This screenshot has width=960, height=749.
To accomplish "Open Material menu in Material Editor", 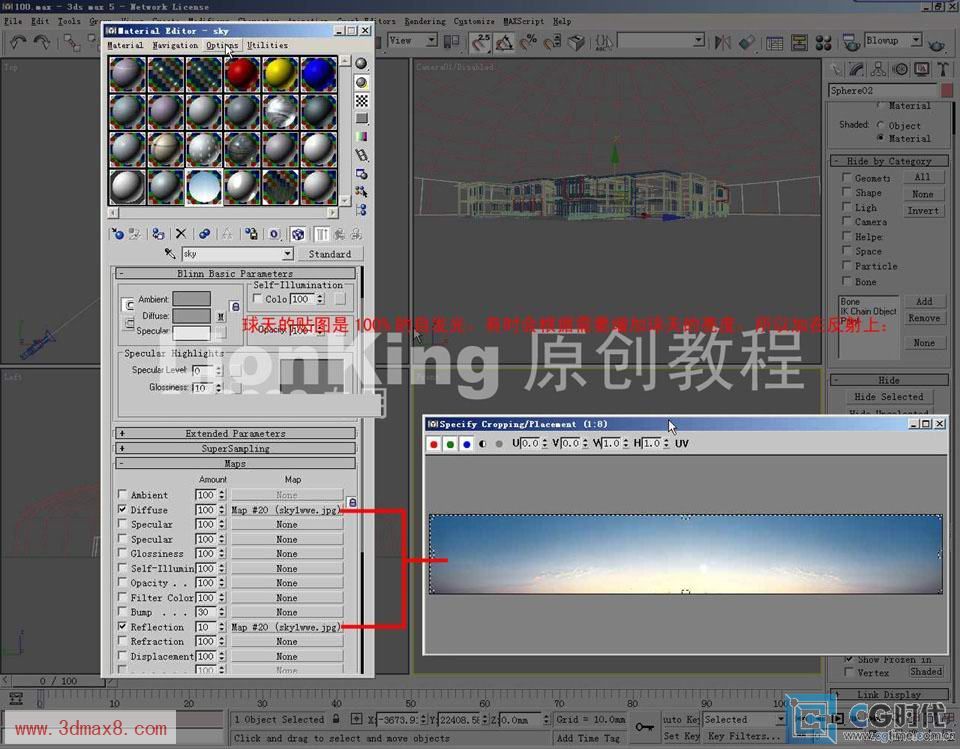I will pos(125,45).
